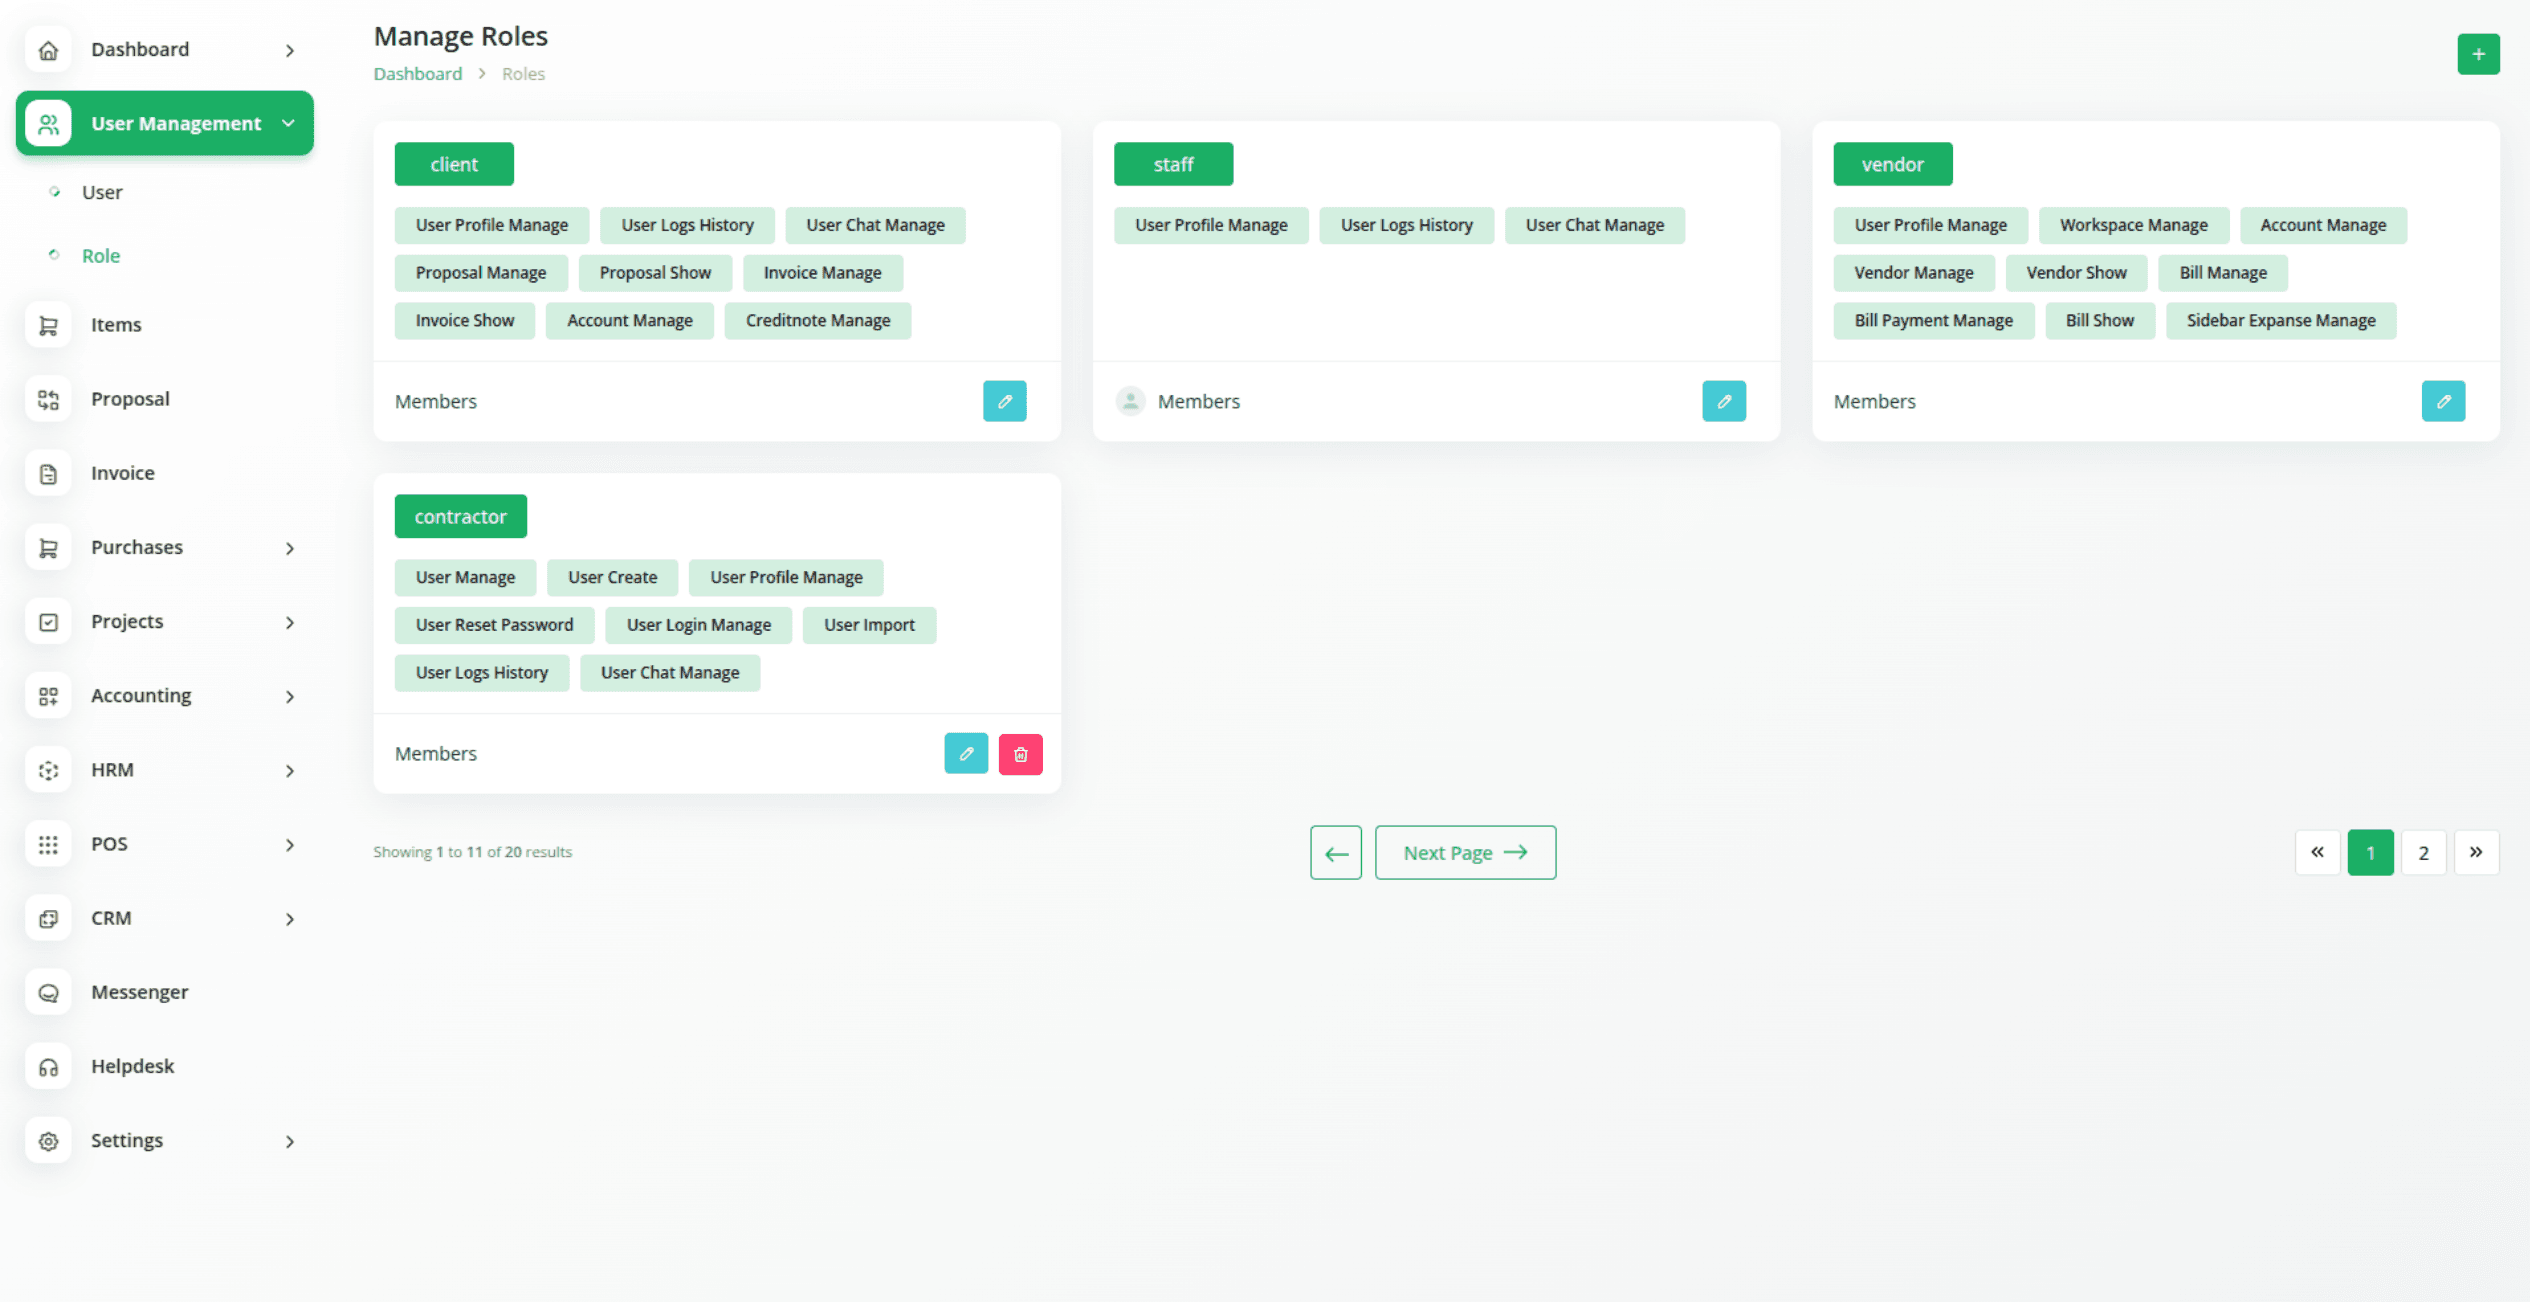This screenshot has width=2530, height=1302.
Task: Go to pagination page 2
Action: [x=2422, y=853]
